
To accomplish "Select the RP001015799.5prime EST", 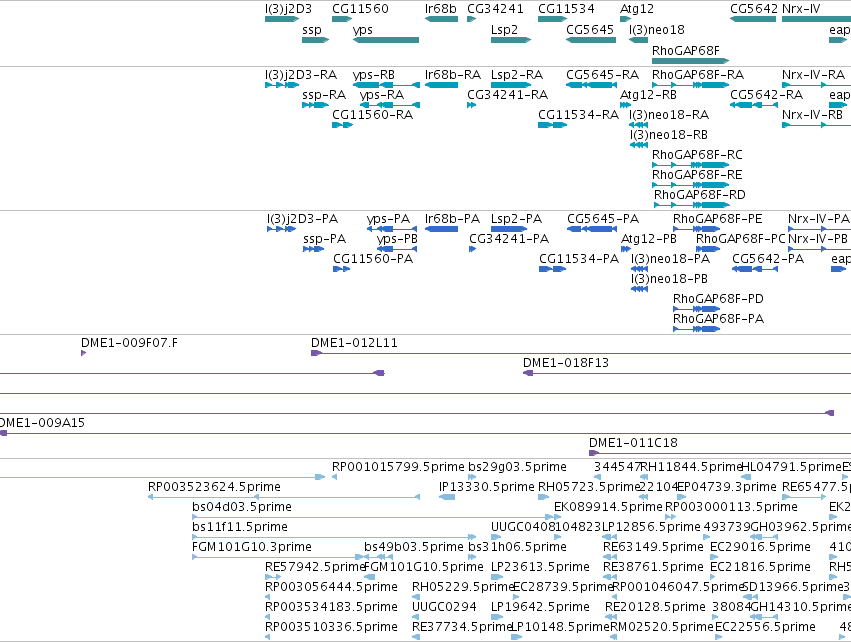I will [334, 477].
